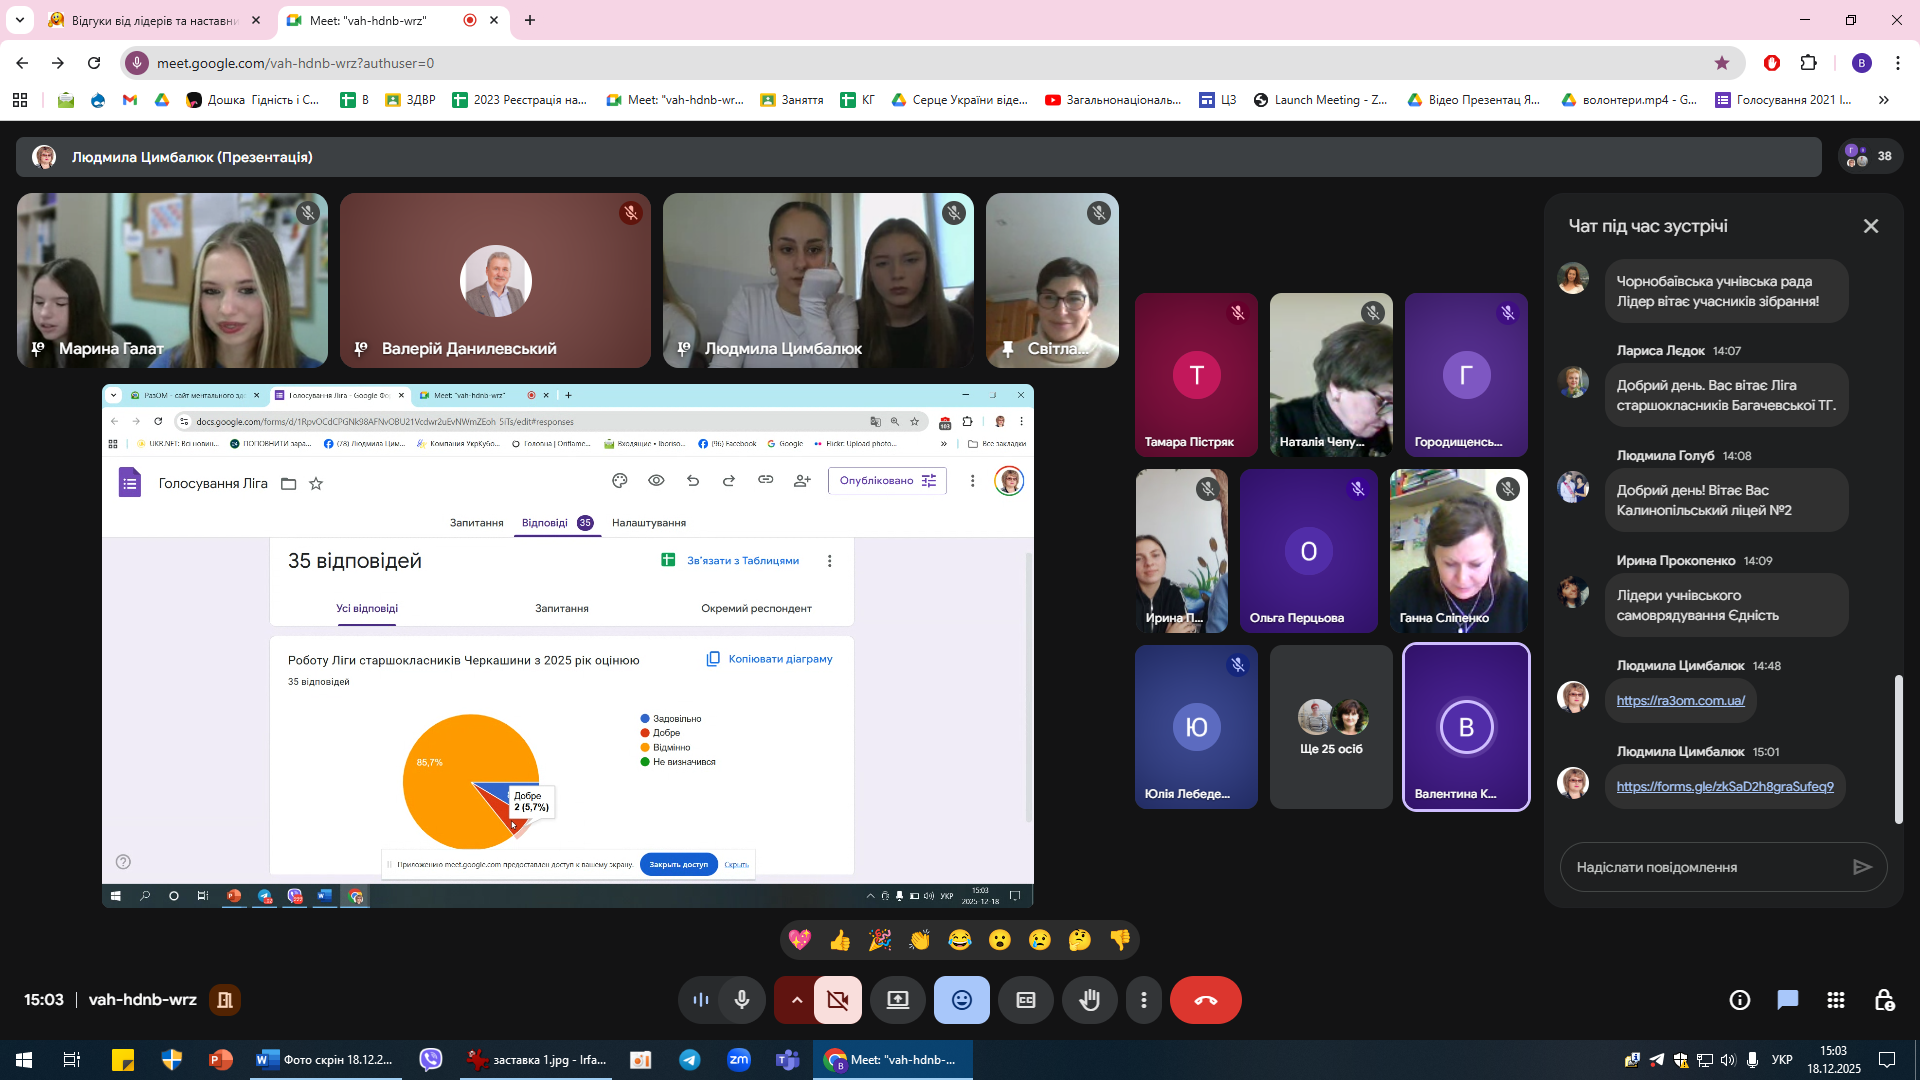Image resolution: width=1920 pixels, height=1080 pixels.
Task: Raise hand in the meeting
Action: click(x=1089, y=1000)
